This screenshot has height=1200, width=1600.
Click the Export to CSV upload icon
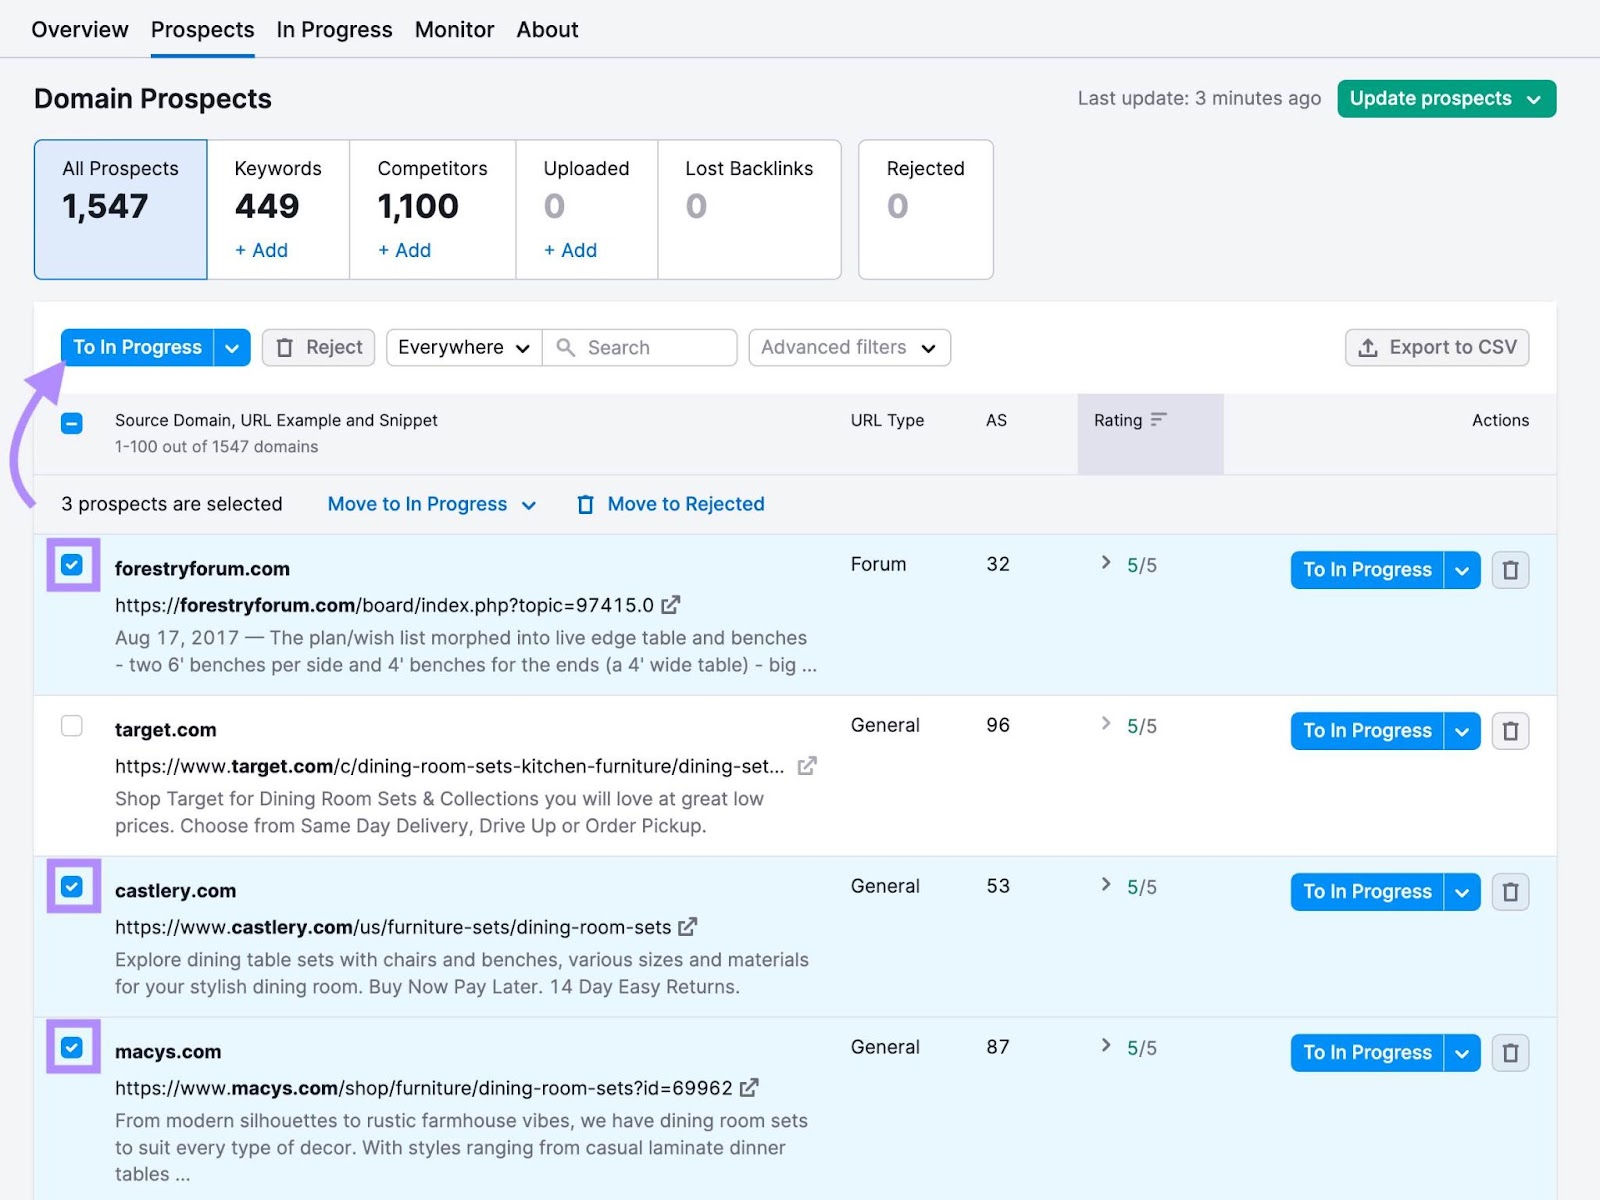(1366, 347)
